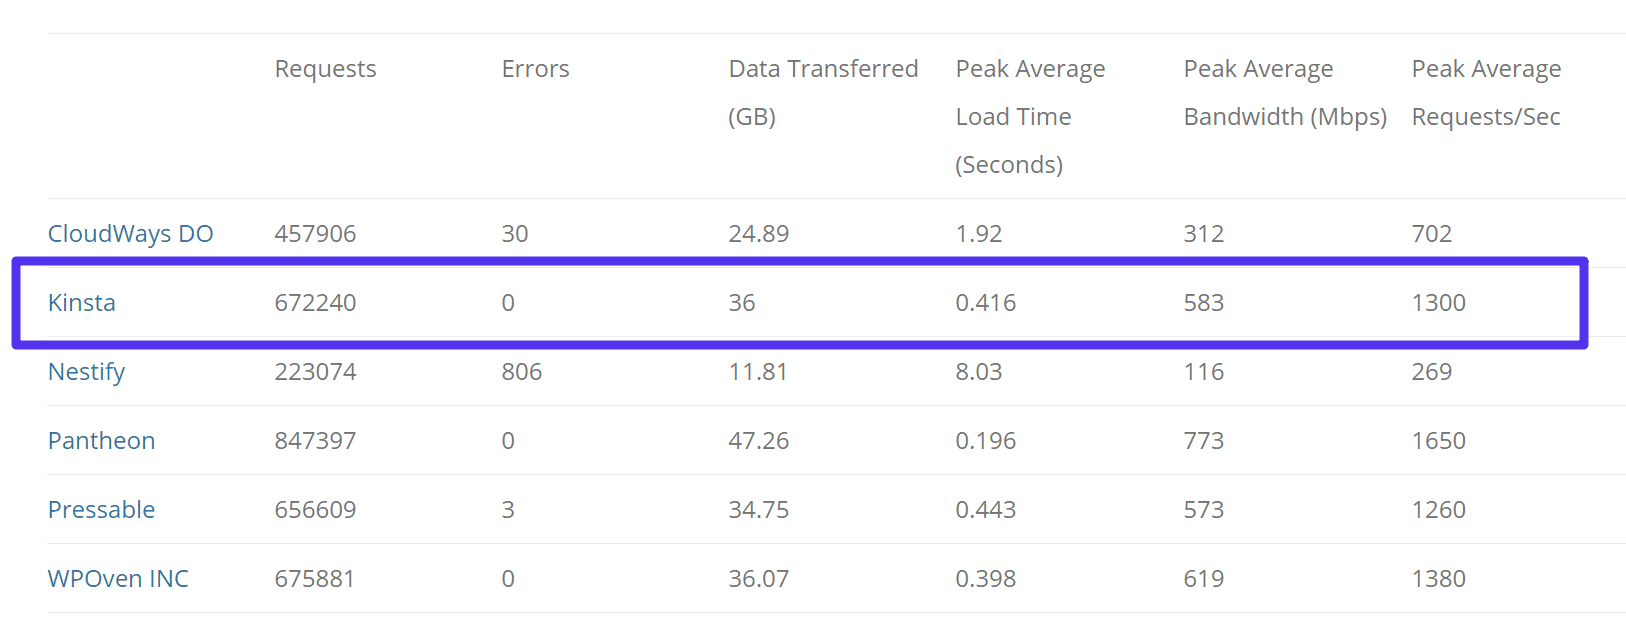Select CloudWays DO data transferred 24.89
Viewport: 1626px width, 644px height.
coord(758,234)
